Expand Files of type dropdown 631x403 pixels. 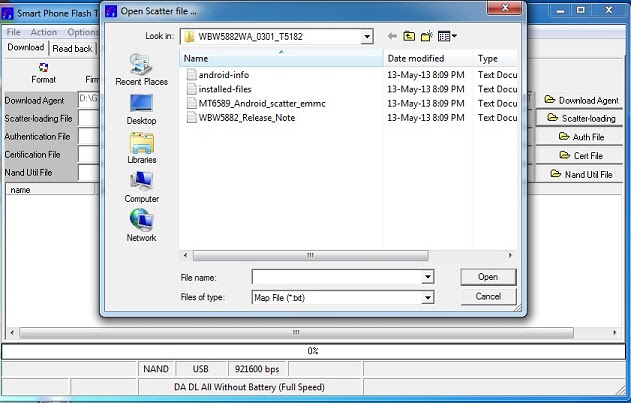[427, 298]
